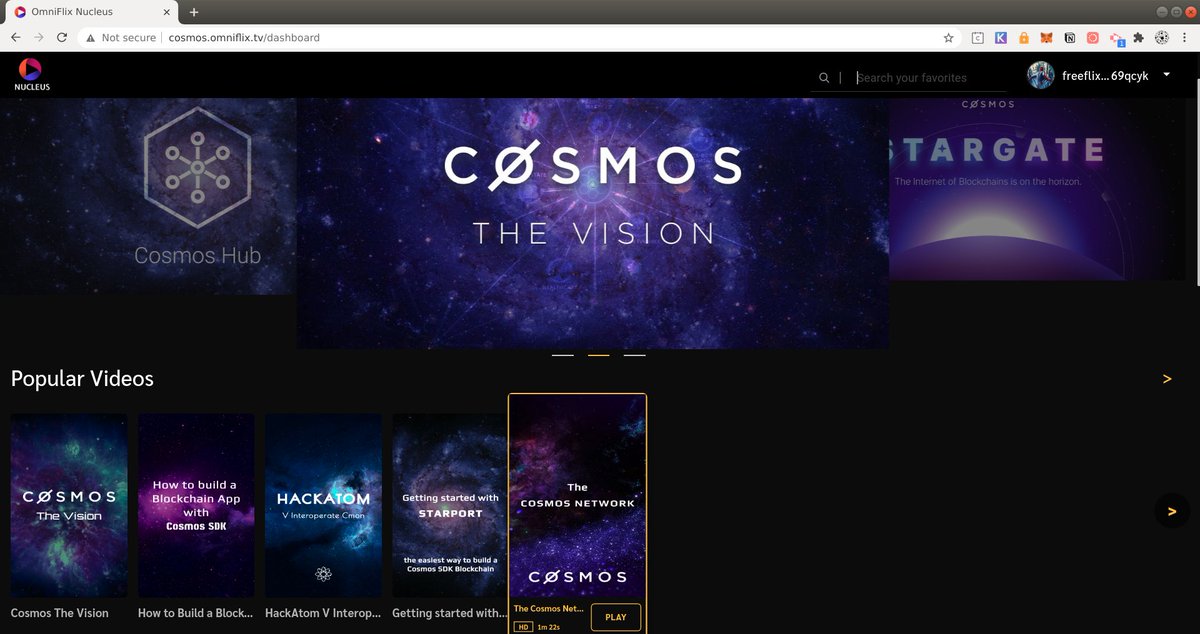Viewport: 1200px width, 634px height.
Task: Click the Getting started with... title
Action: click(x=450, y=613)
